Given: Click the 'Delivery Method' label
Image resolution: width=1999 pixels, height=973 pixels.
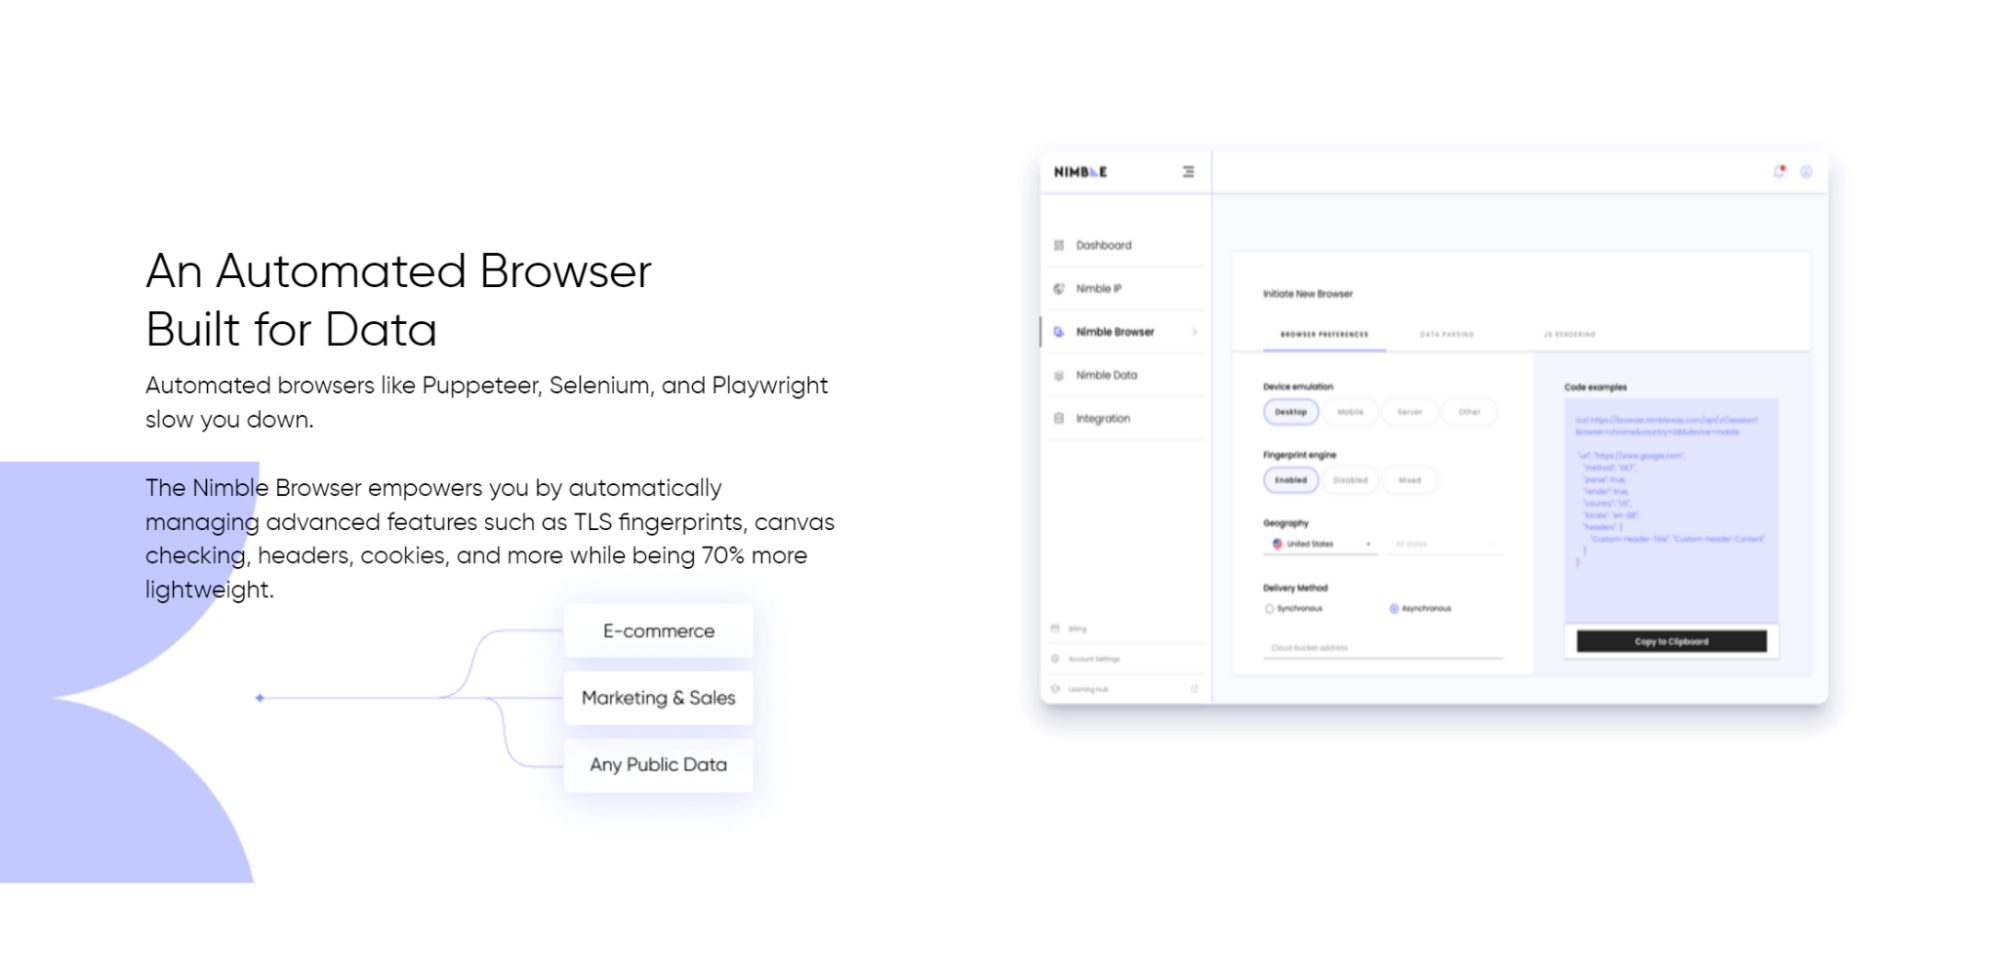Looking at the screenshot, I should point(1295,588).
